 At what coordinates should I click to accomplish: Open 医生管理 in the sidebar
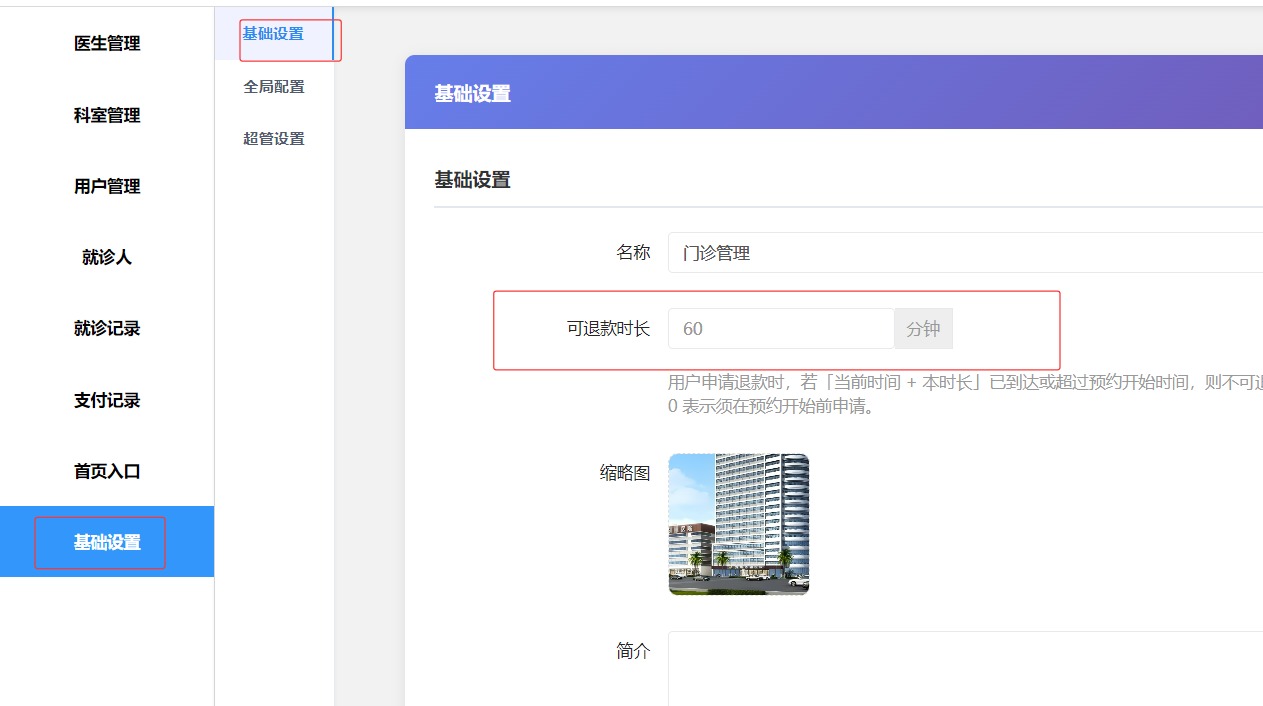[x=107, y=44]
